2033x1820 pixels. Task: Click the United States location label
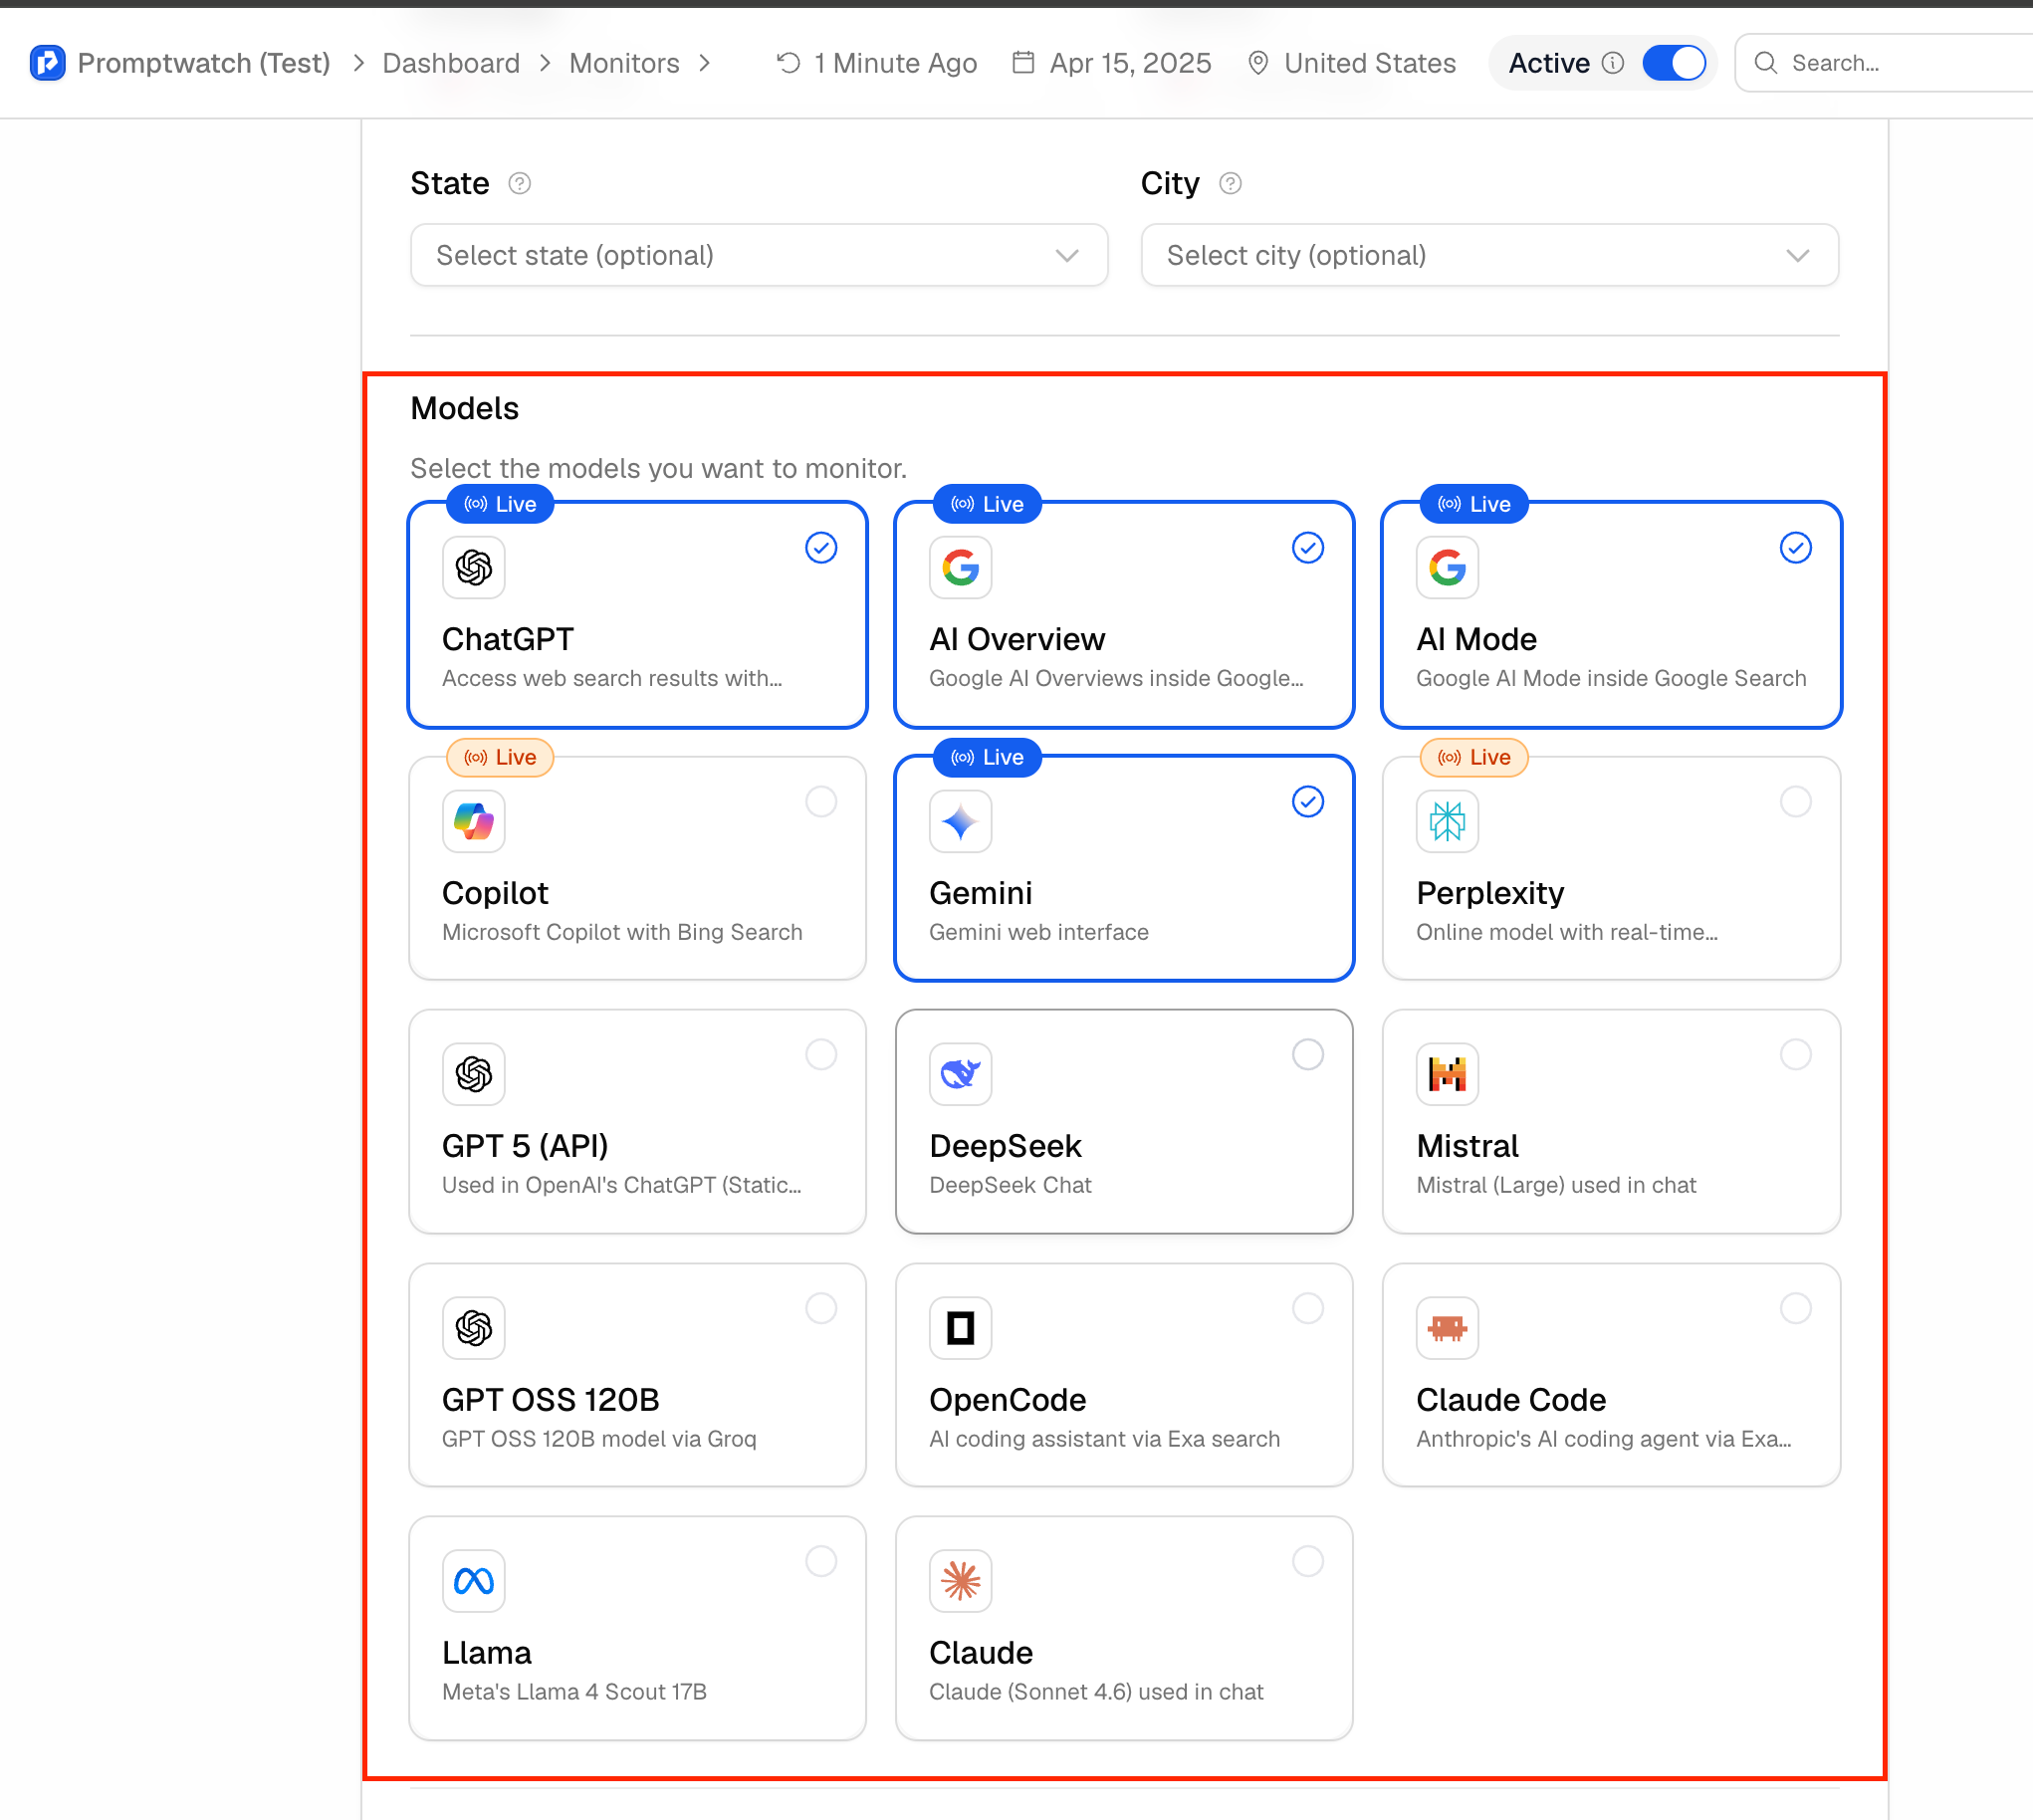(1371, 63)
